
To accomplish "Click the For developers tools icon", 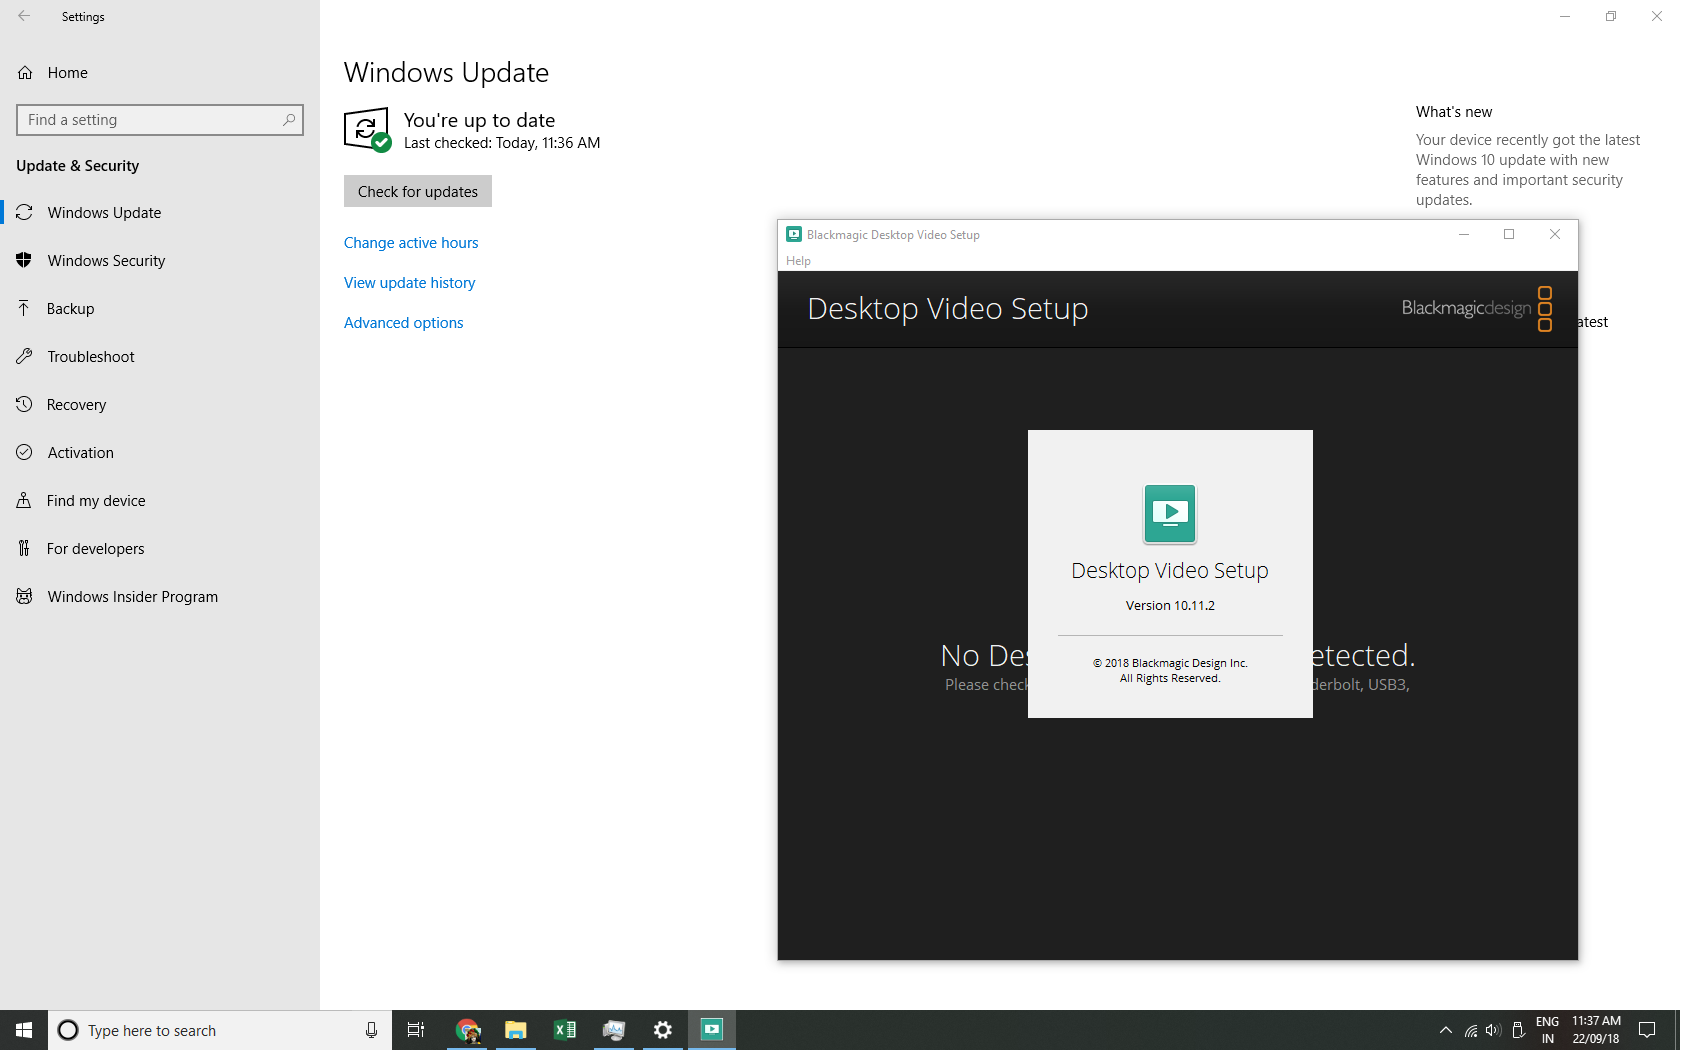I will click(24, 548).
